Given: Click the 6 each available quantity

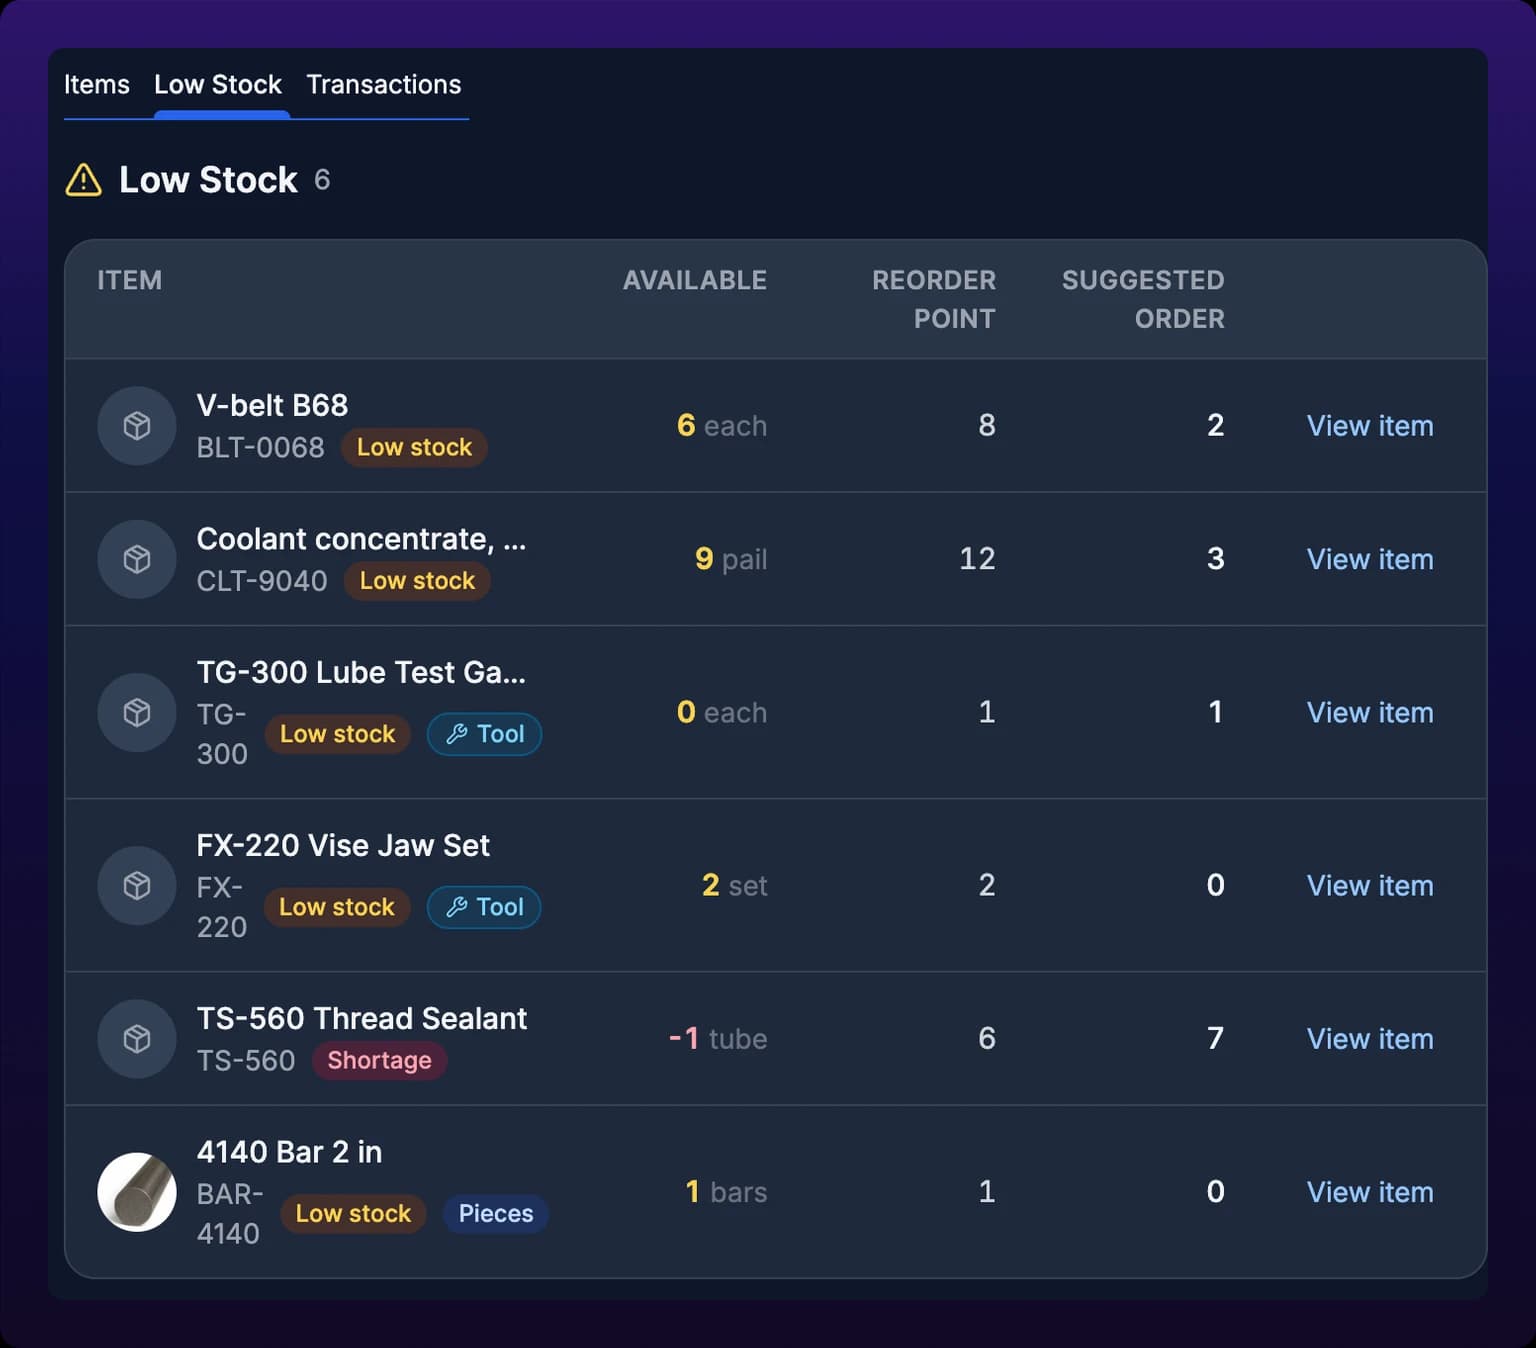Looking at the screenshot, I should pos(722,426).
